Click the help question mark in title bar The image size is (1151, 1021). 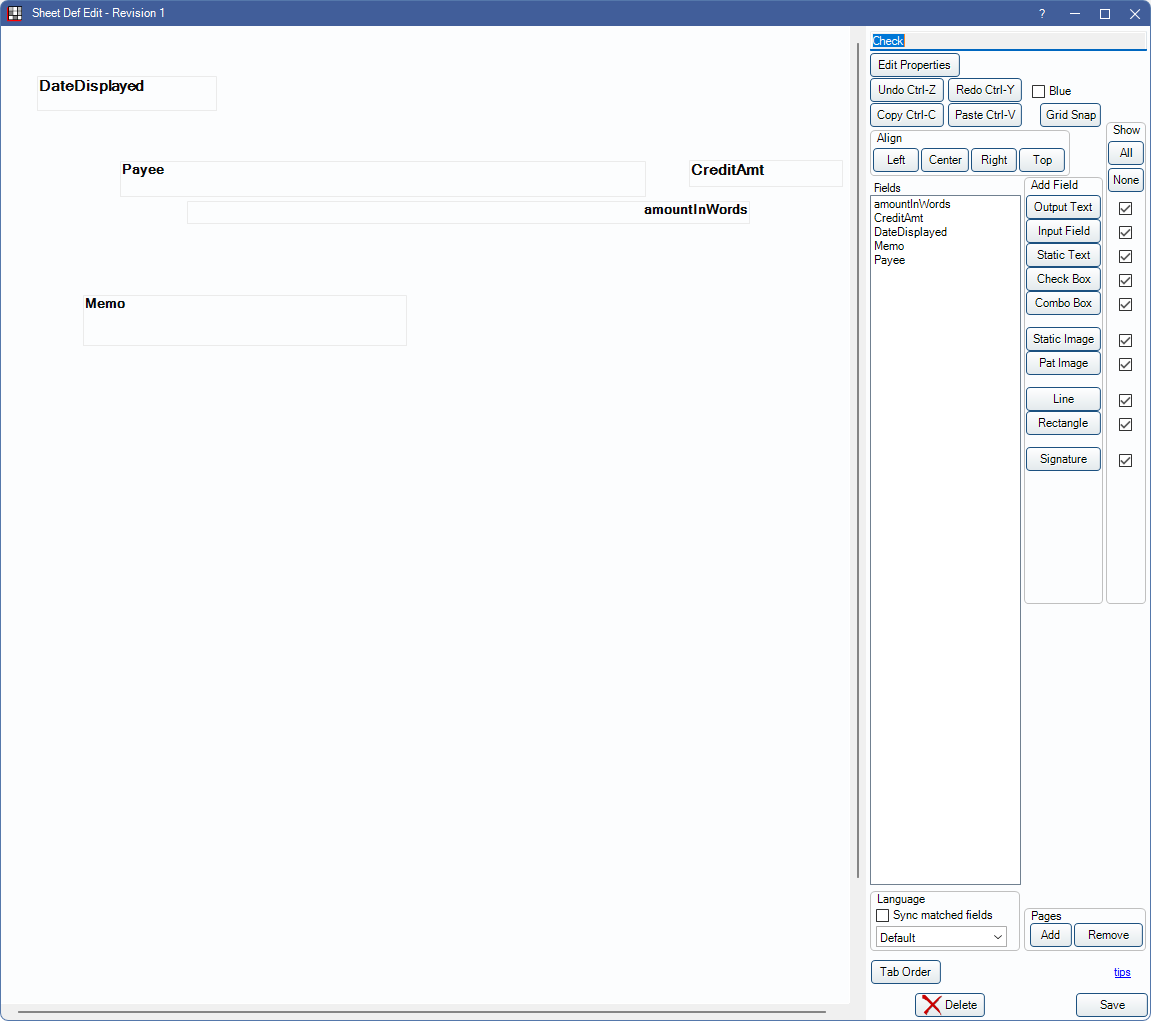click(1042, 14)
